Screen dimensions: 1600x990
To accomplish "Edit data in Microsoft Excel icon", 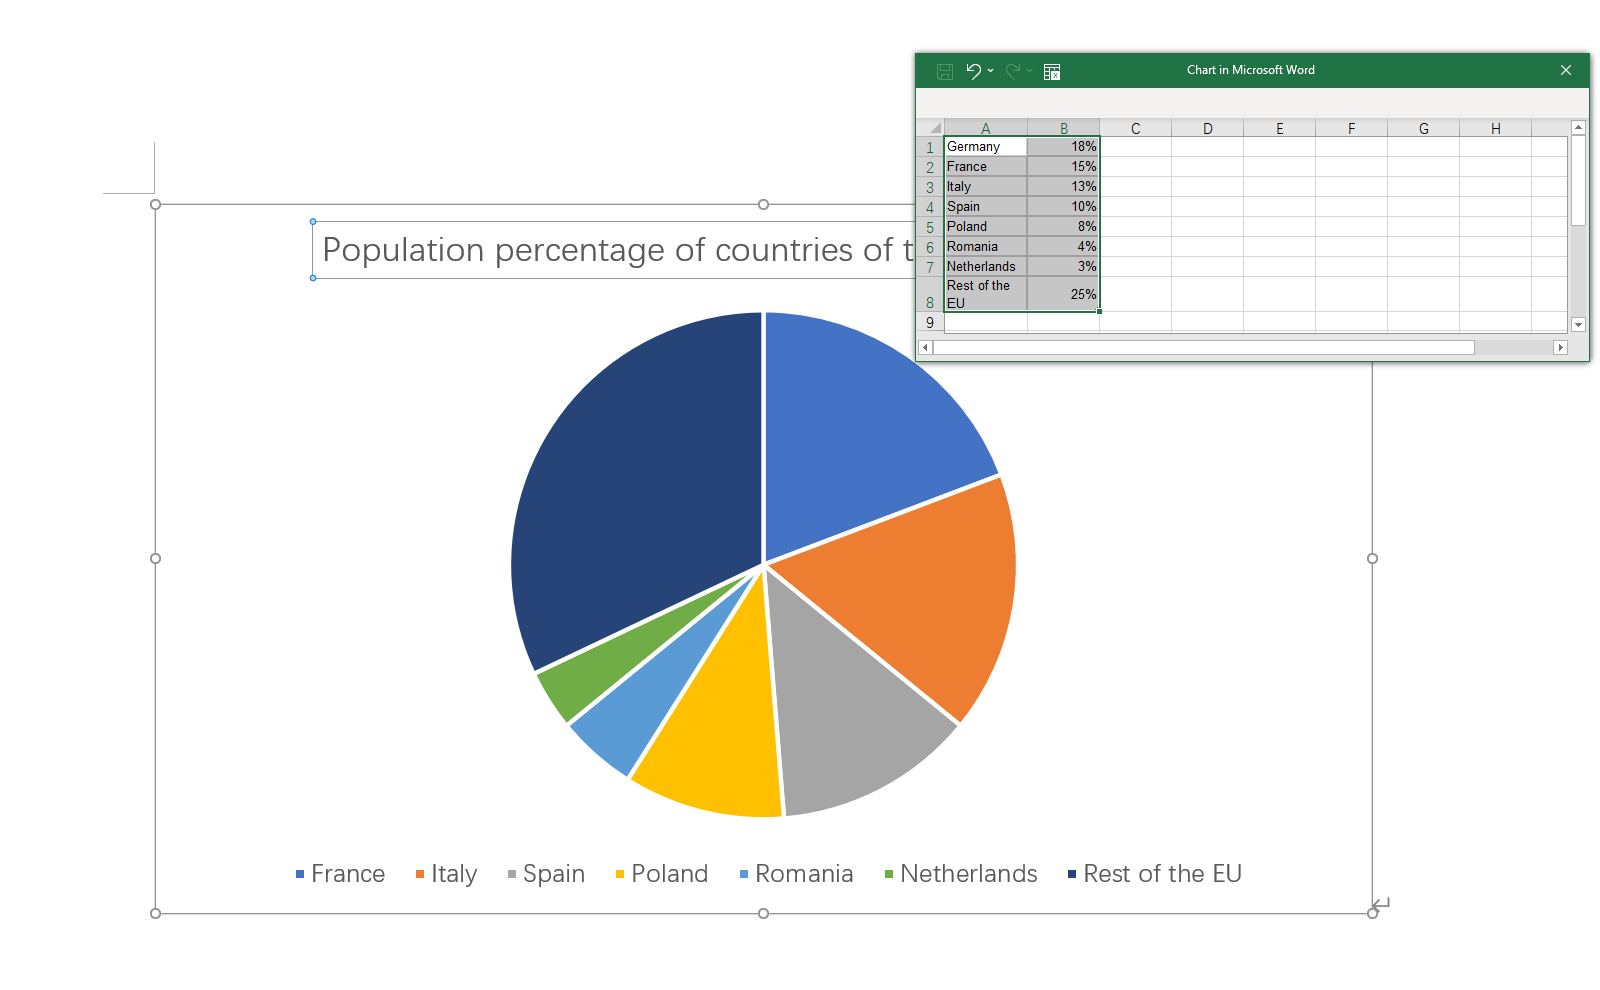I will coord(1052,71).
